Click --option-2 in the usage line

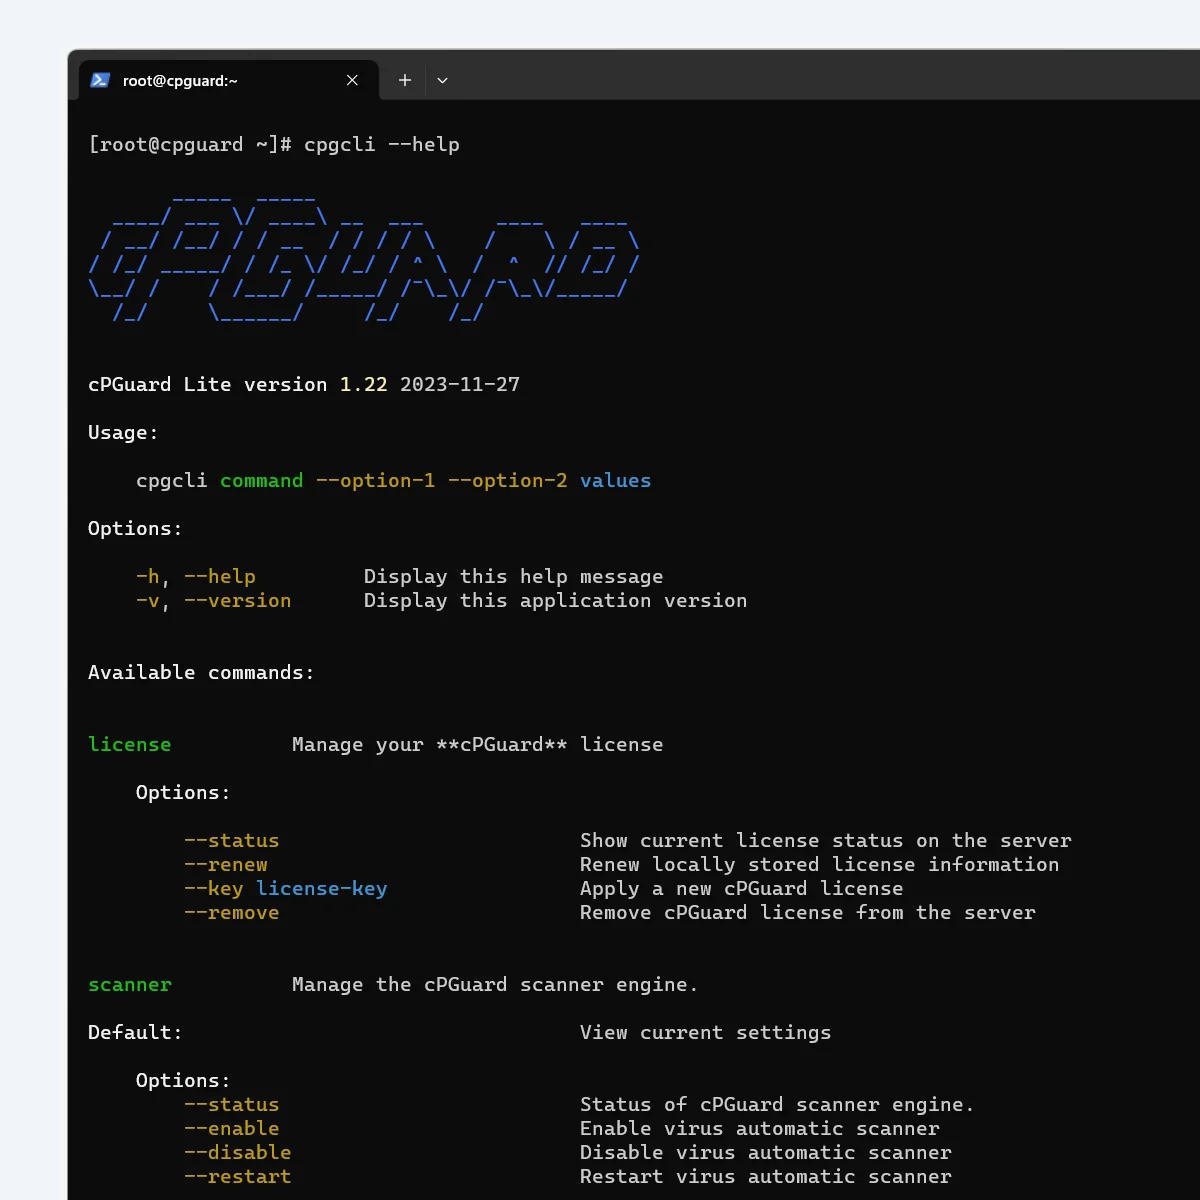click(507, 480)
